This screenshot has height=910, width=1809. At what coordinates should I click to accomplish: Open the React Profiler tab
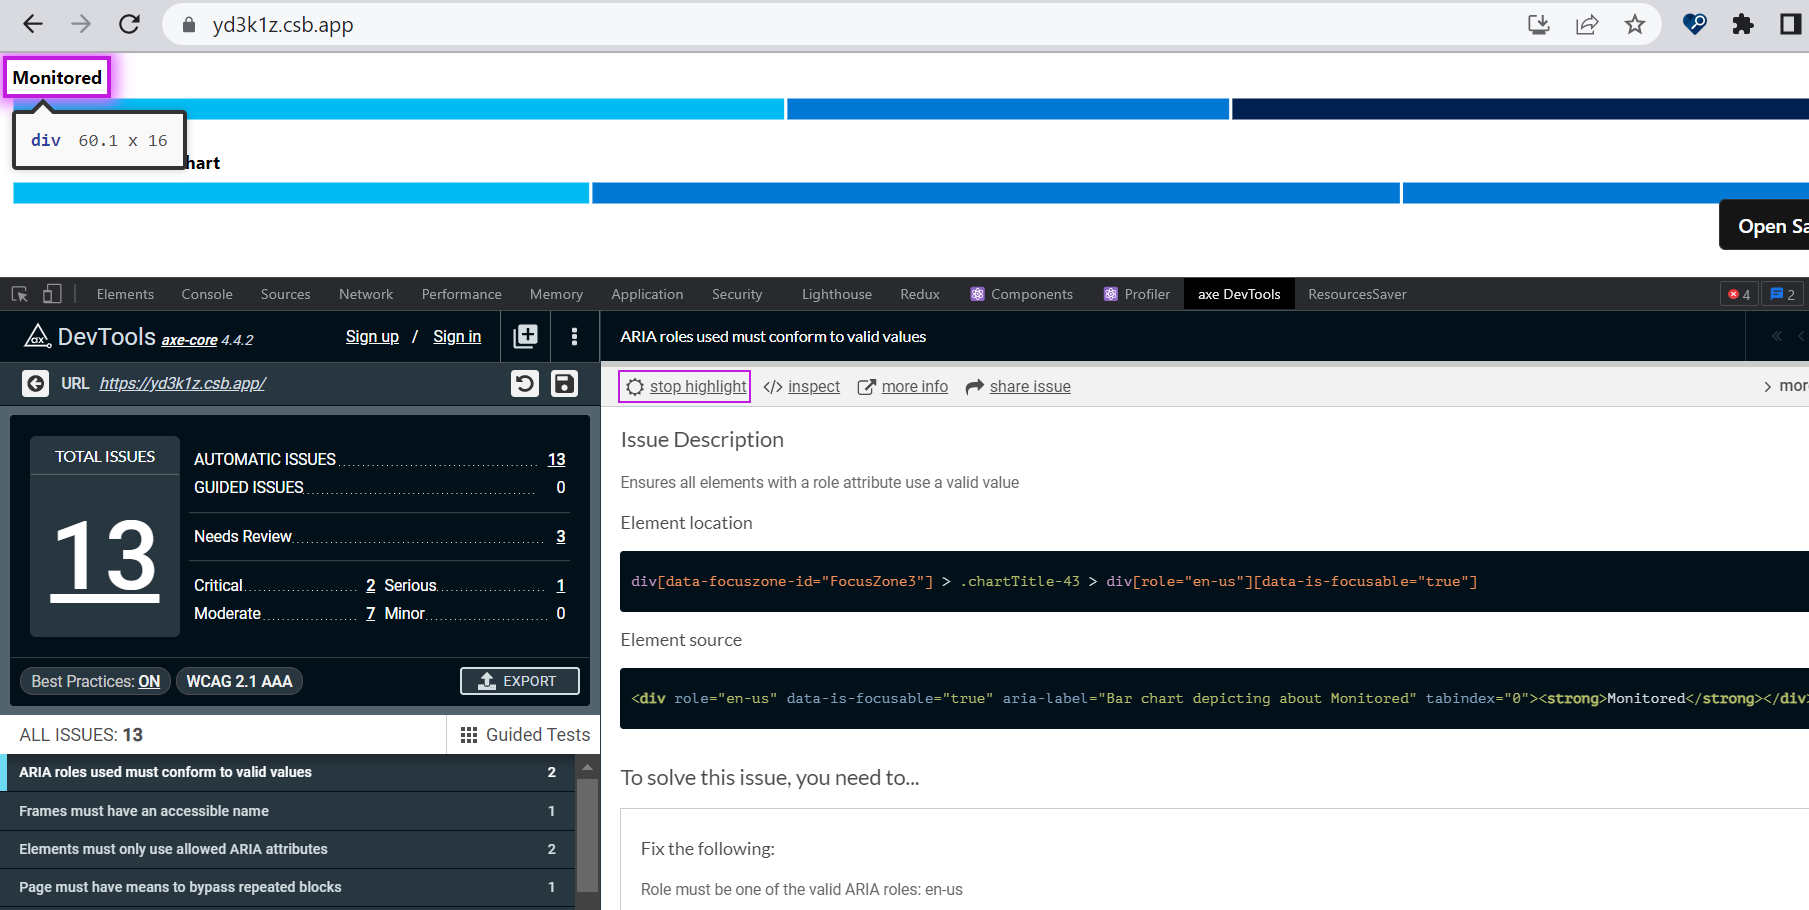pos(1137,294)
